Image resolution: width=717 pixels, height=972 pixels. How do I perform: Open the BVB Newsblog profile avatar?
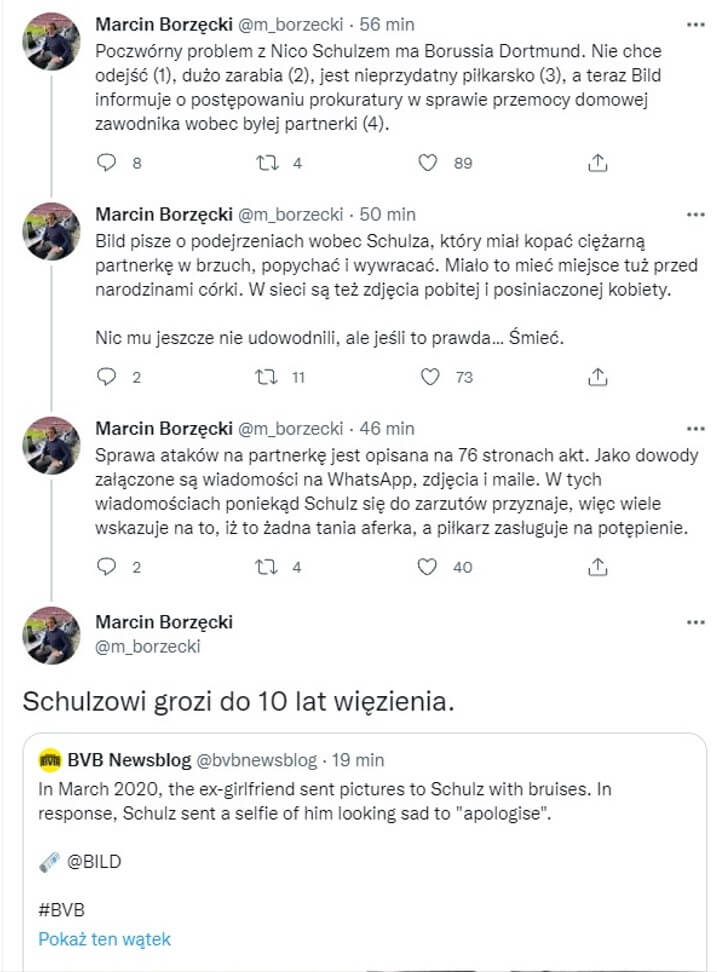point(50,760)
